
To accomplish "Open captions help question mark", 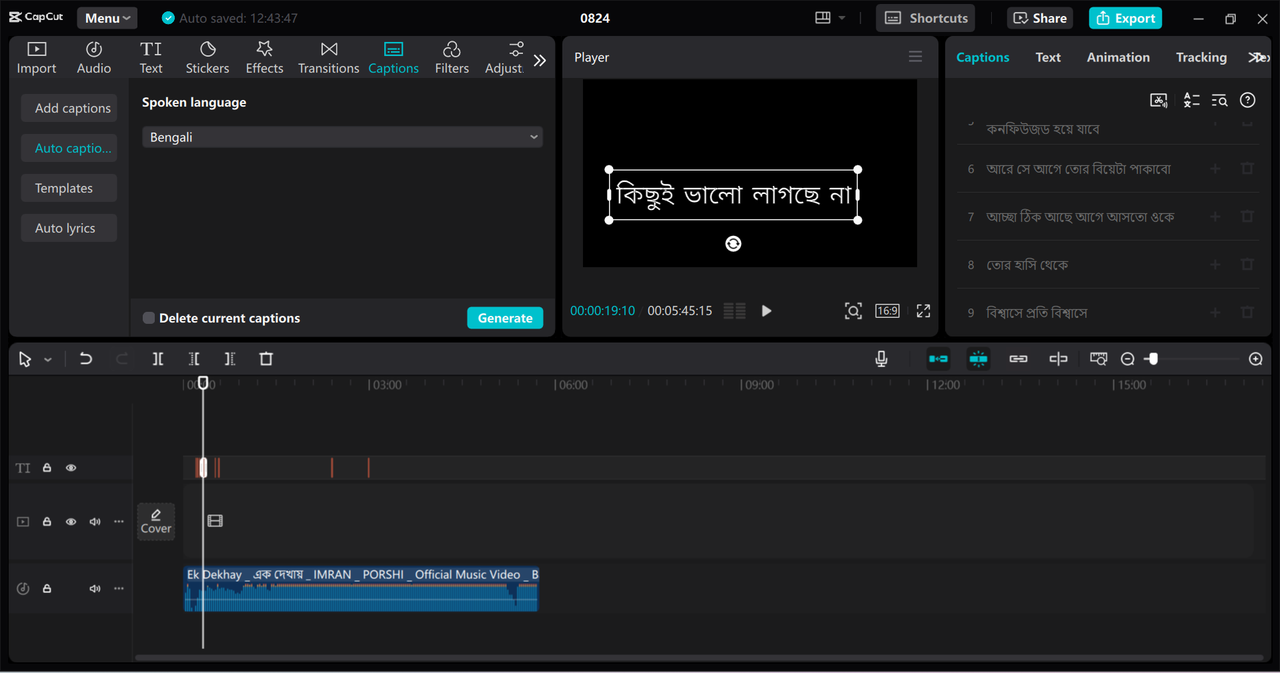I will pyautogui.click(x=1247, y=100).
